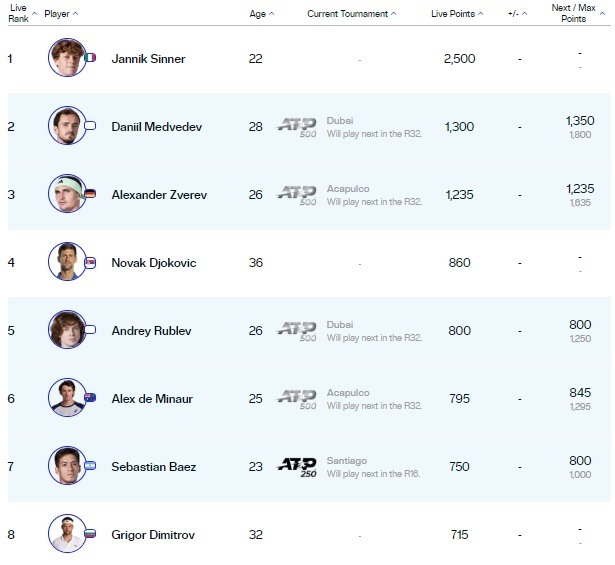Click the ATP 500 logo in de Minaur's row
Screen dimensions: 615x565
pos(296,398)
